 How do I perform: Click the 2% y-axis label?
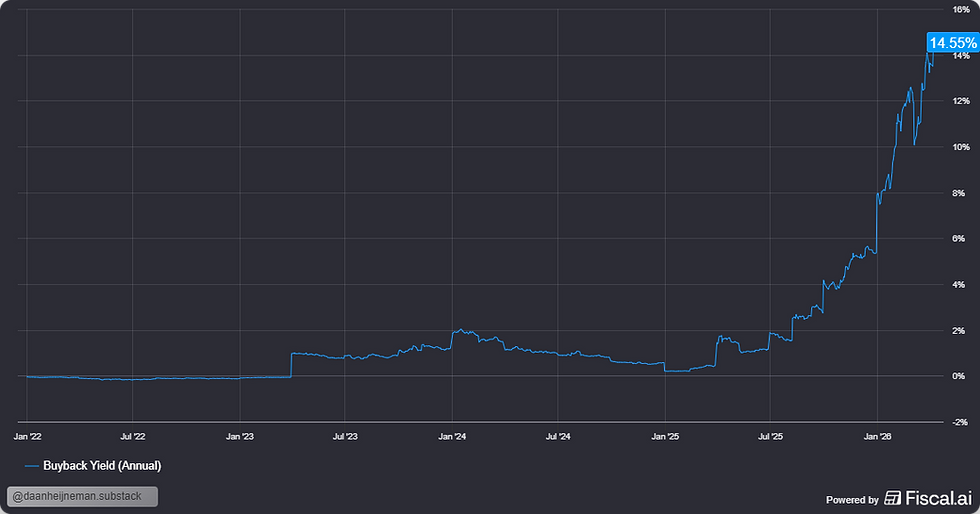pos(959,330)
